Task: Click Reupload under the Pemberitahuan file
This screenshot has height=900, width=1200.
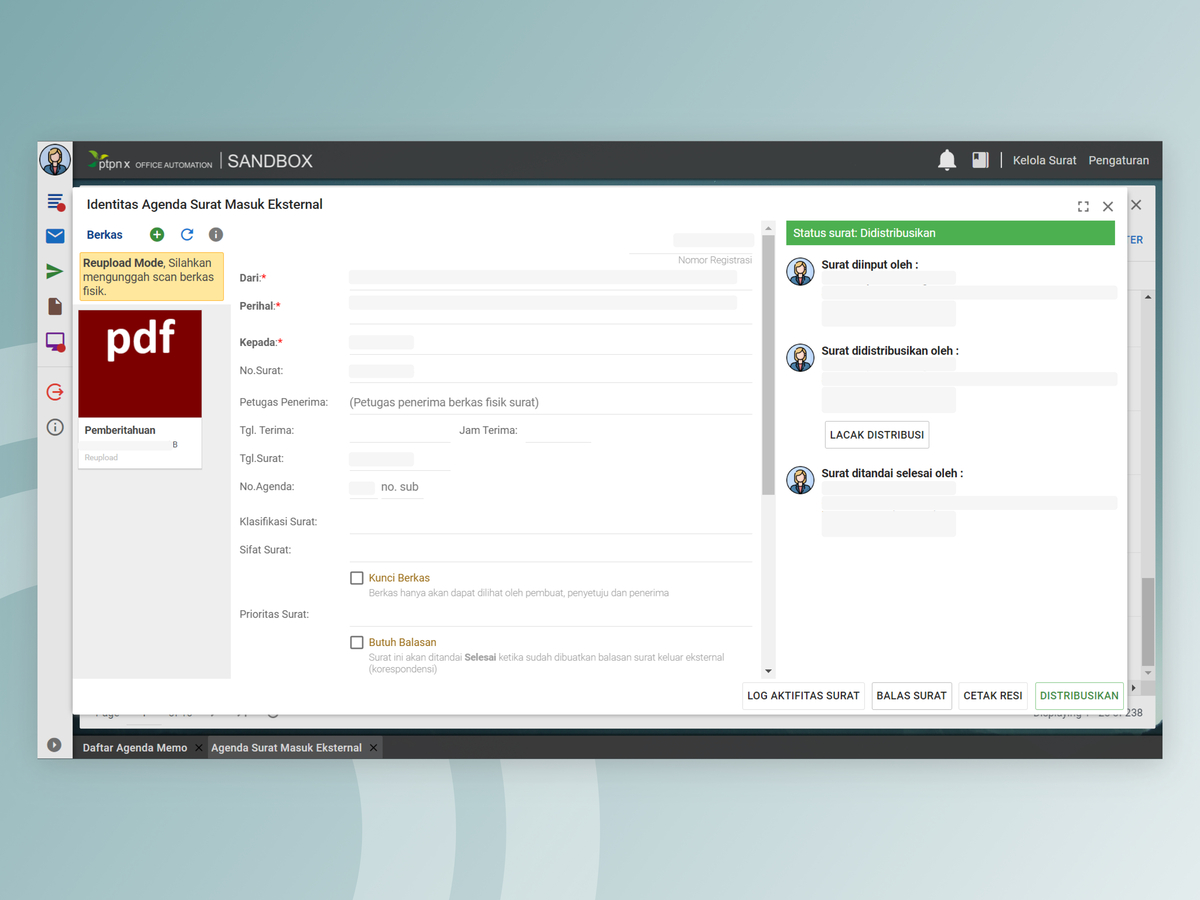Action: (101, 458)
